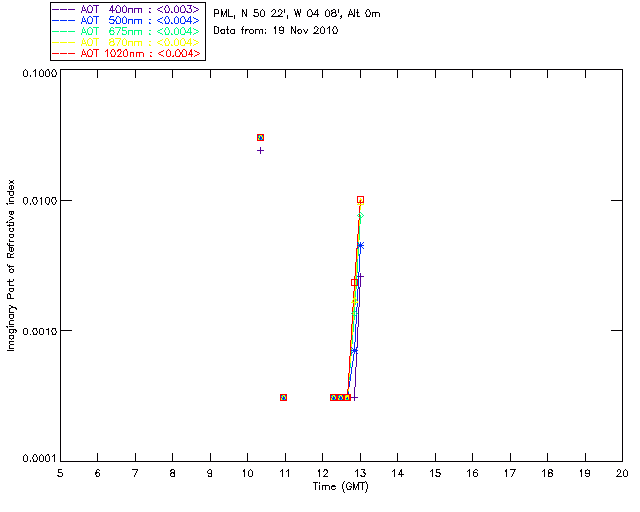Select the red square marker at 0.0100 near 13
Viewport: 640px width, 512px height.
pos(360,200)
